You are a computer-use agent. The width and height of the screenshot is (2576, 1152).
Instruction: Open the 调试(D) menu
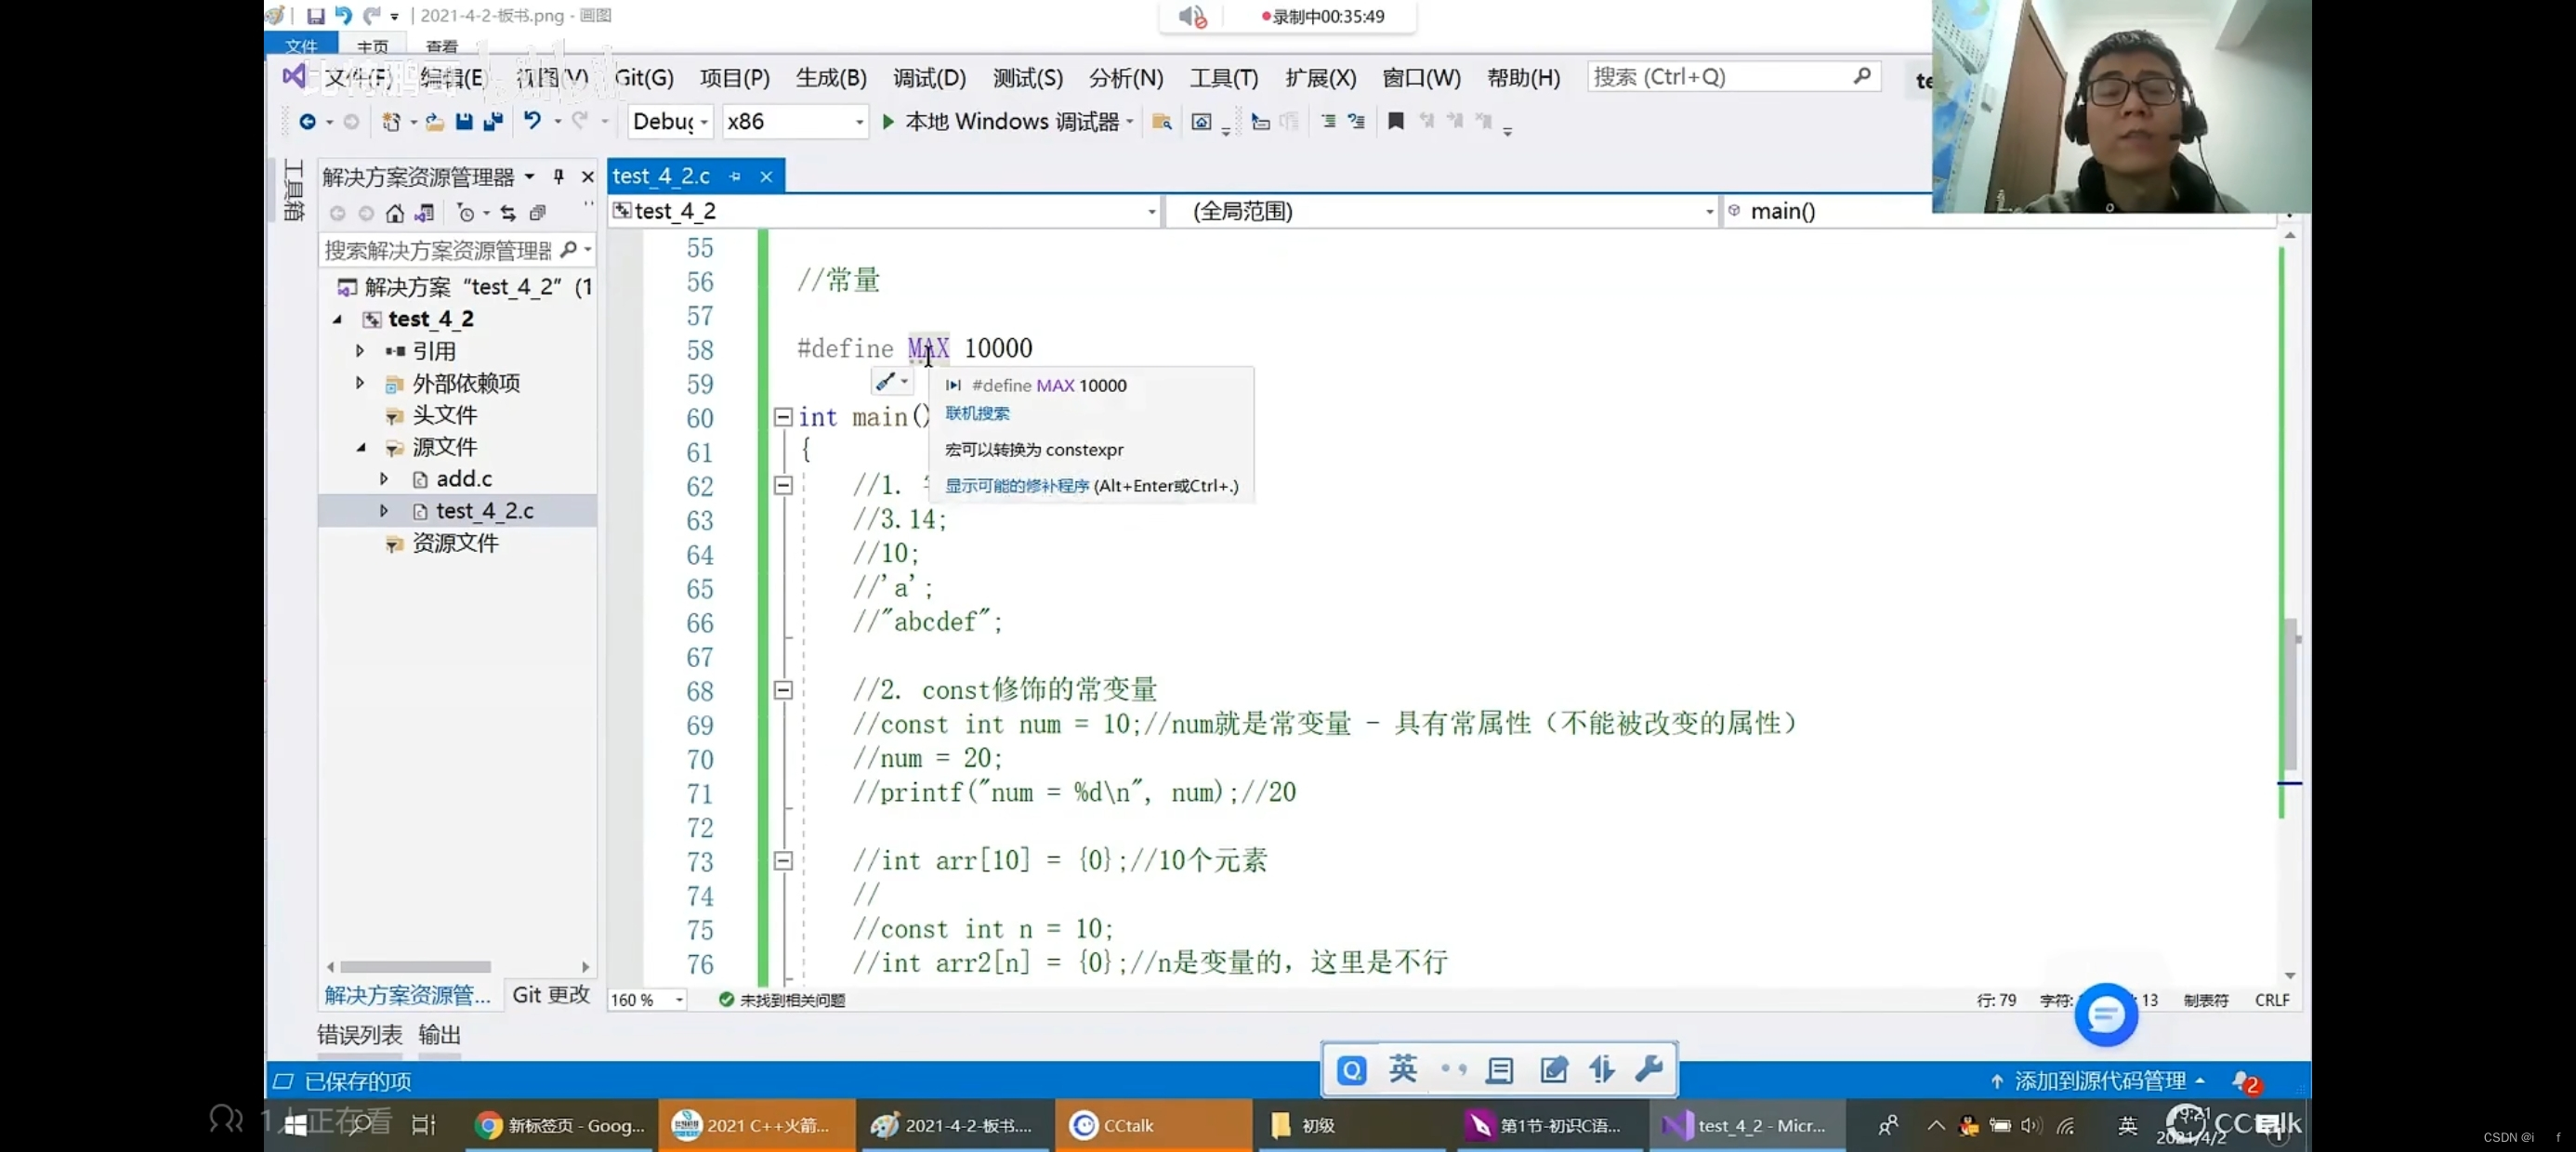point(928,75)
